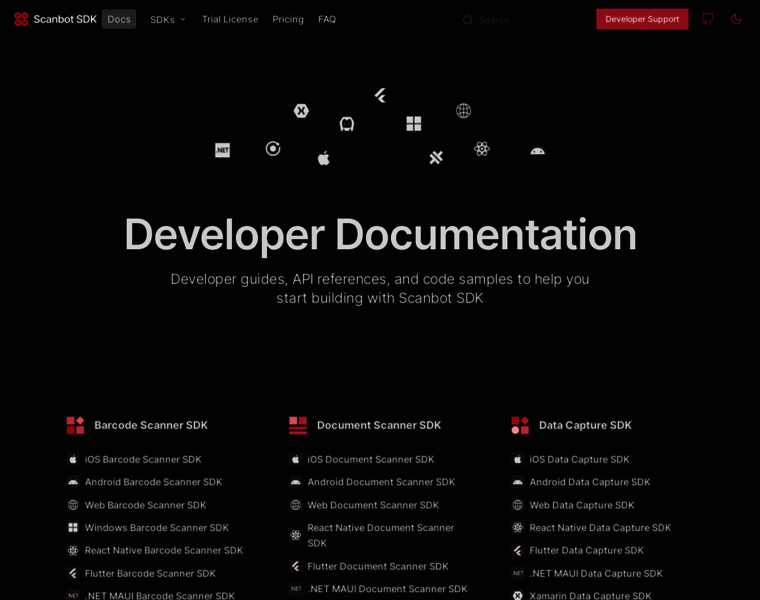Click the Scanbot SDK brand name
The image size is (760, 600).
pos(65,19)
